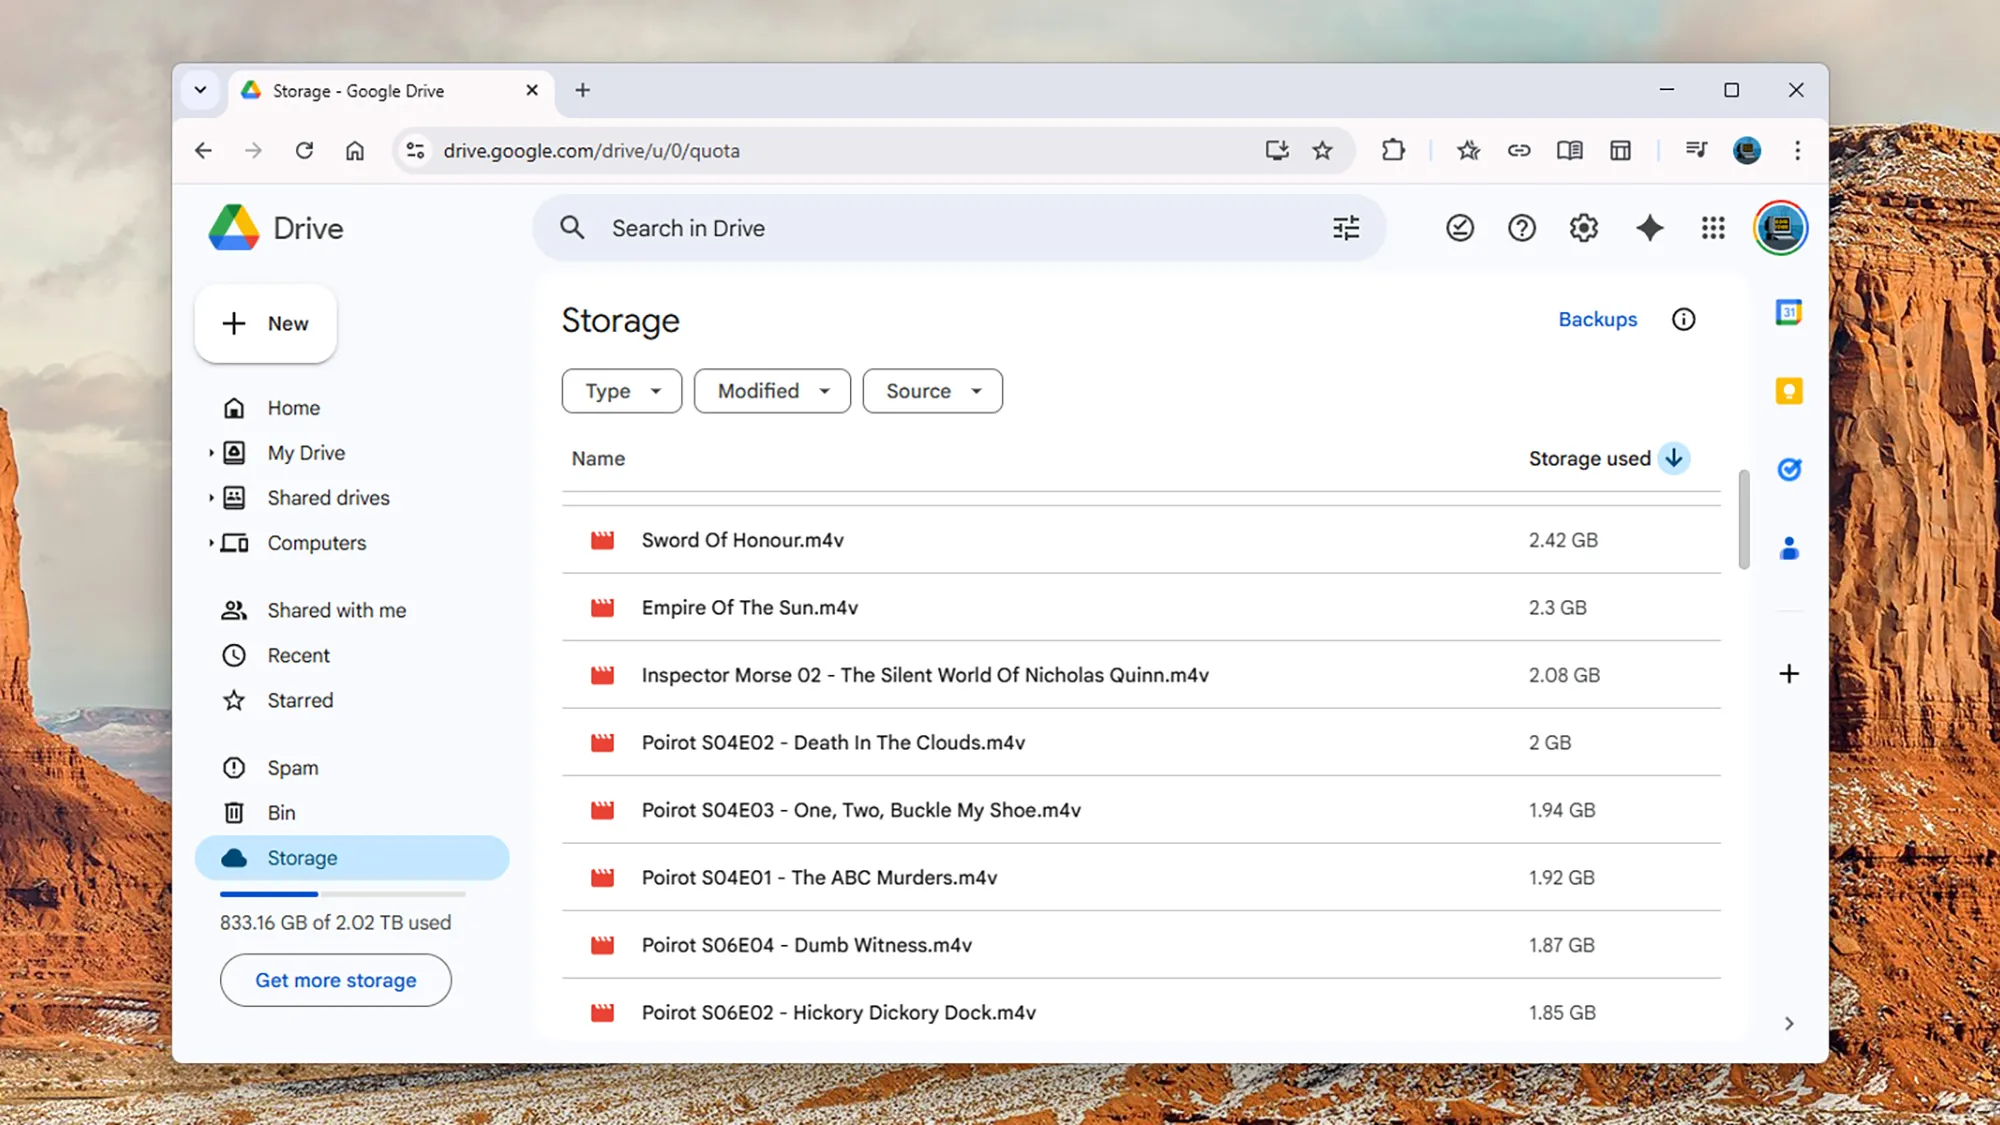The image size is (2000, 1125).
Task: Open the Google apps grid
Action: coord(1713,228)
